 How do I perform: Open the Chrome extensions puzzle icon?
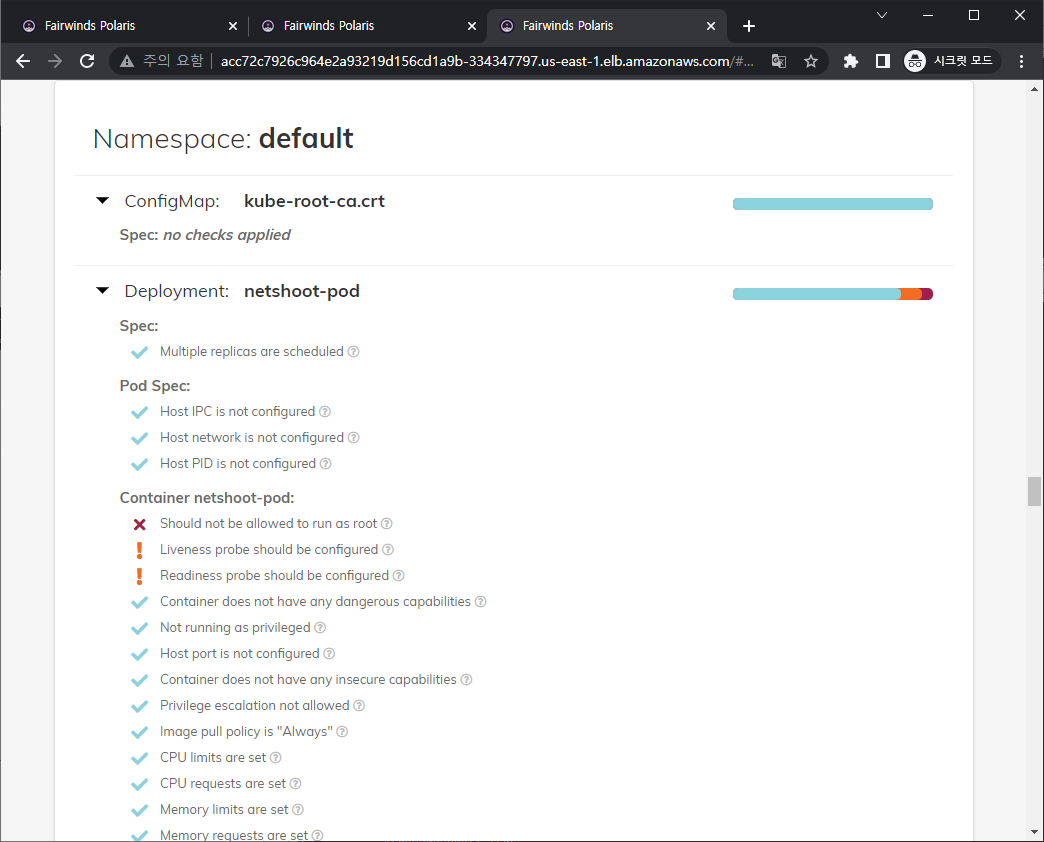click(849, 61)
